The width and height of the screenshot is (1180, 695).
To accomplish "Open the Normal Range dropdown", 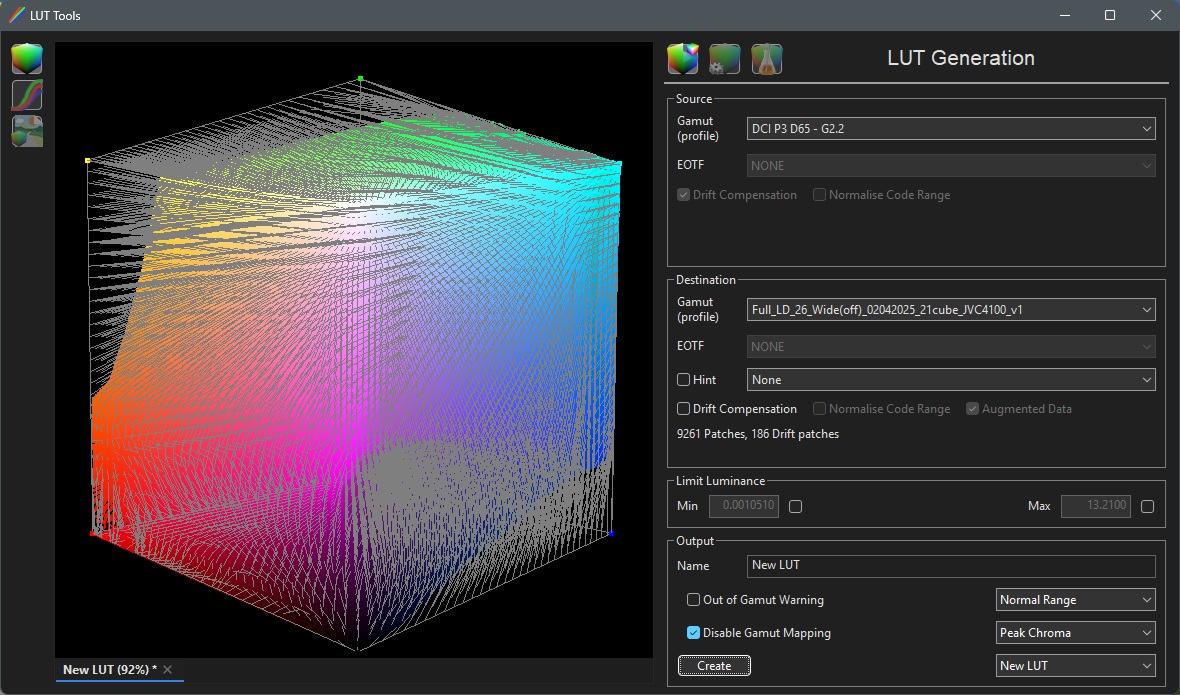I will pos(1075,599).
